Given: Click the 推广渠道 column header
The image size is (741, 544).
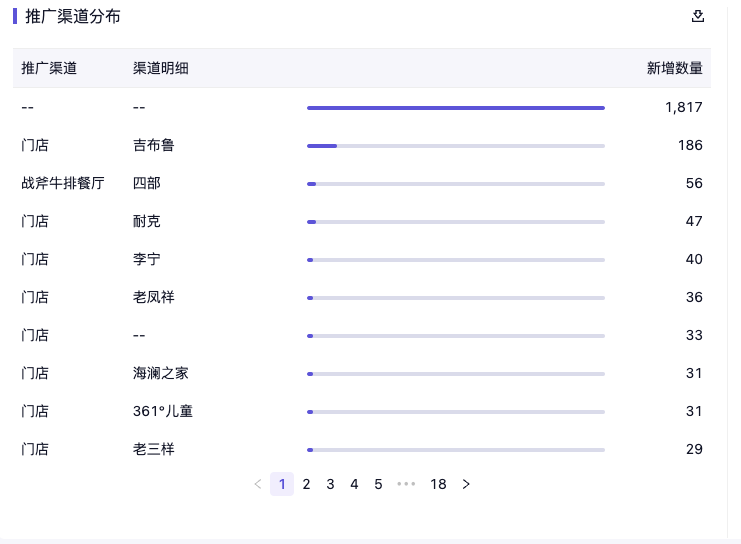Looking at the screenshot, I should click(x=49, y=68).
